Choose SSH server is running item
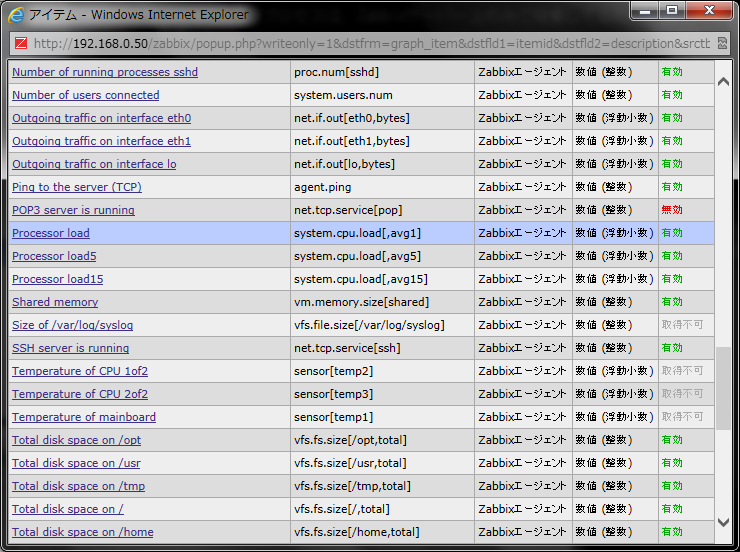 (x=70, y=348)
